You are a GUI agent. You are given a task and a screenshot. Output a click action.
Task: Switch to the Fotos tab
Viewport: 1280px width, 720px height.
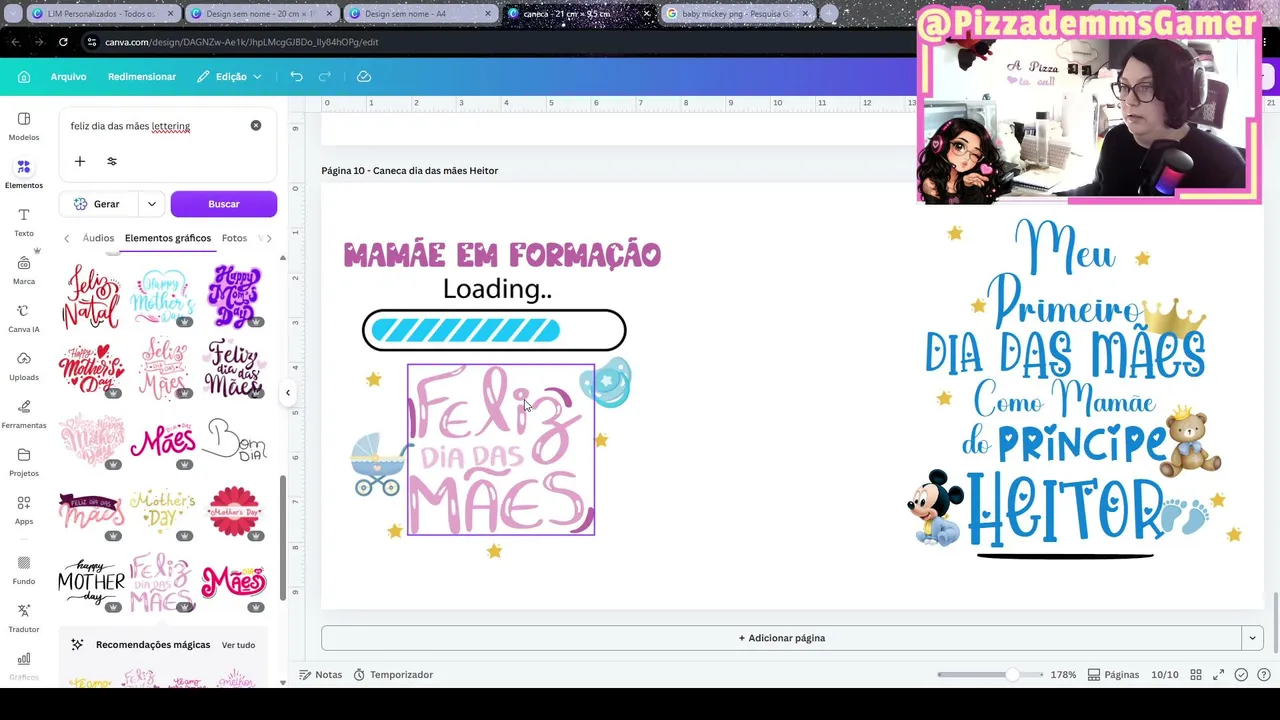pyautogui.click(x=234, y=238)
